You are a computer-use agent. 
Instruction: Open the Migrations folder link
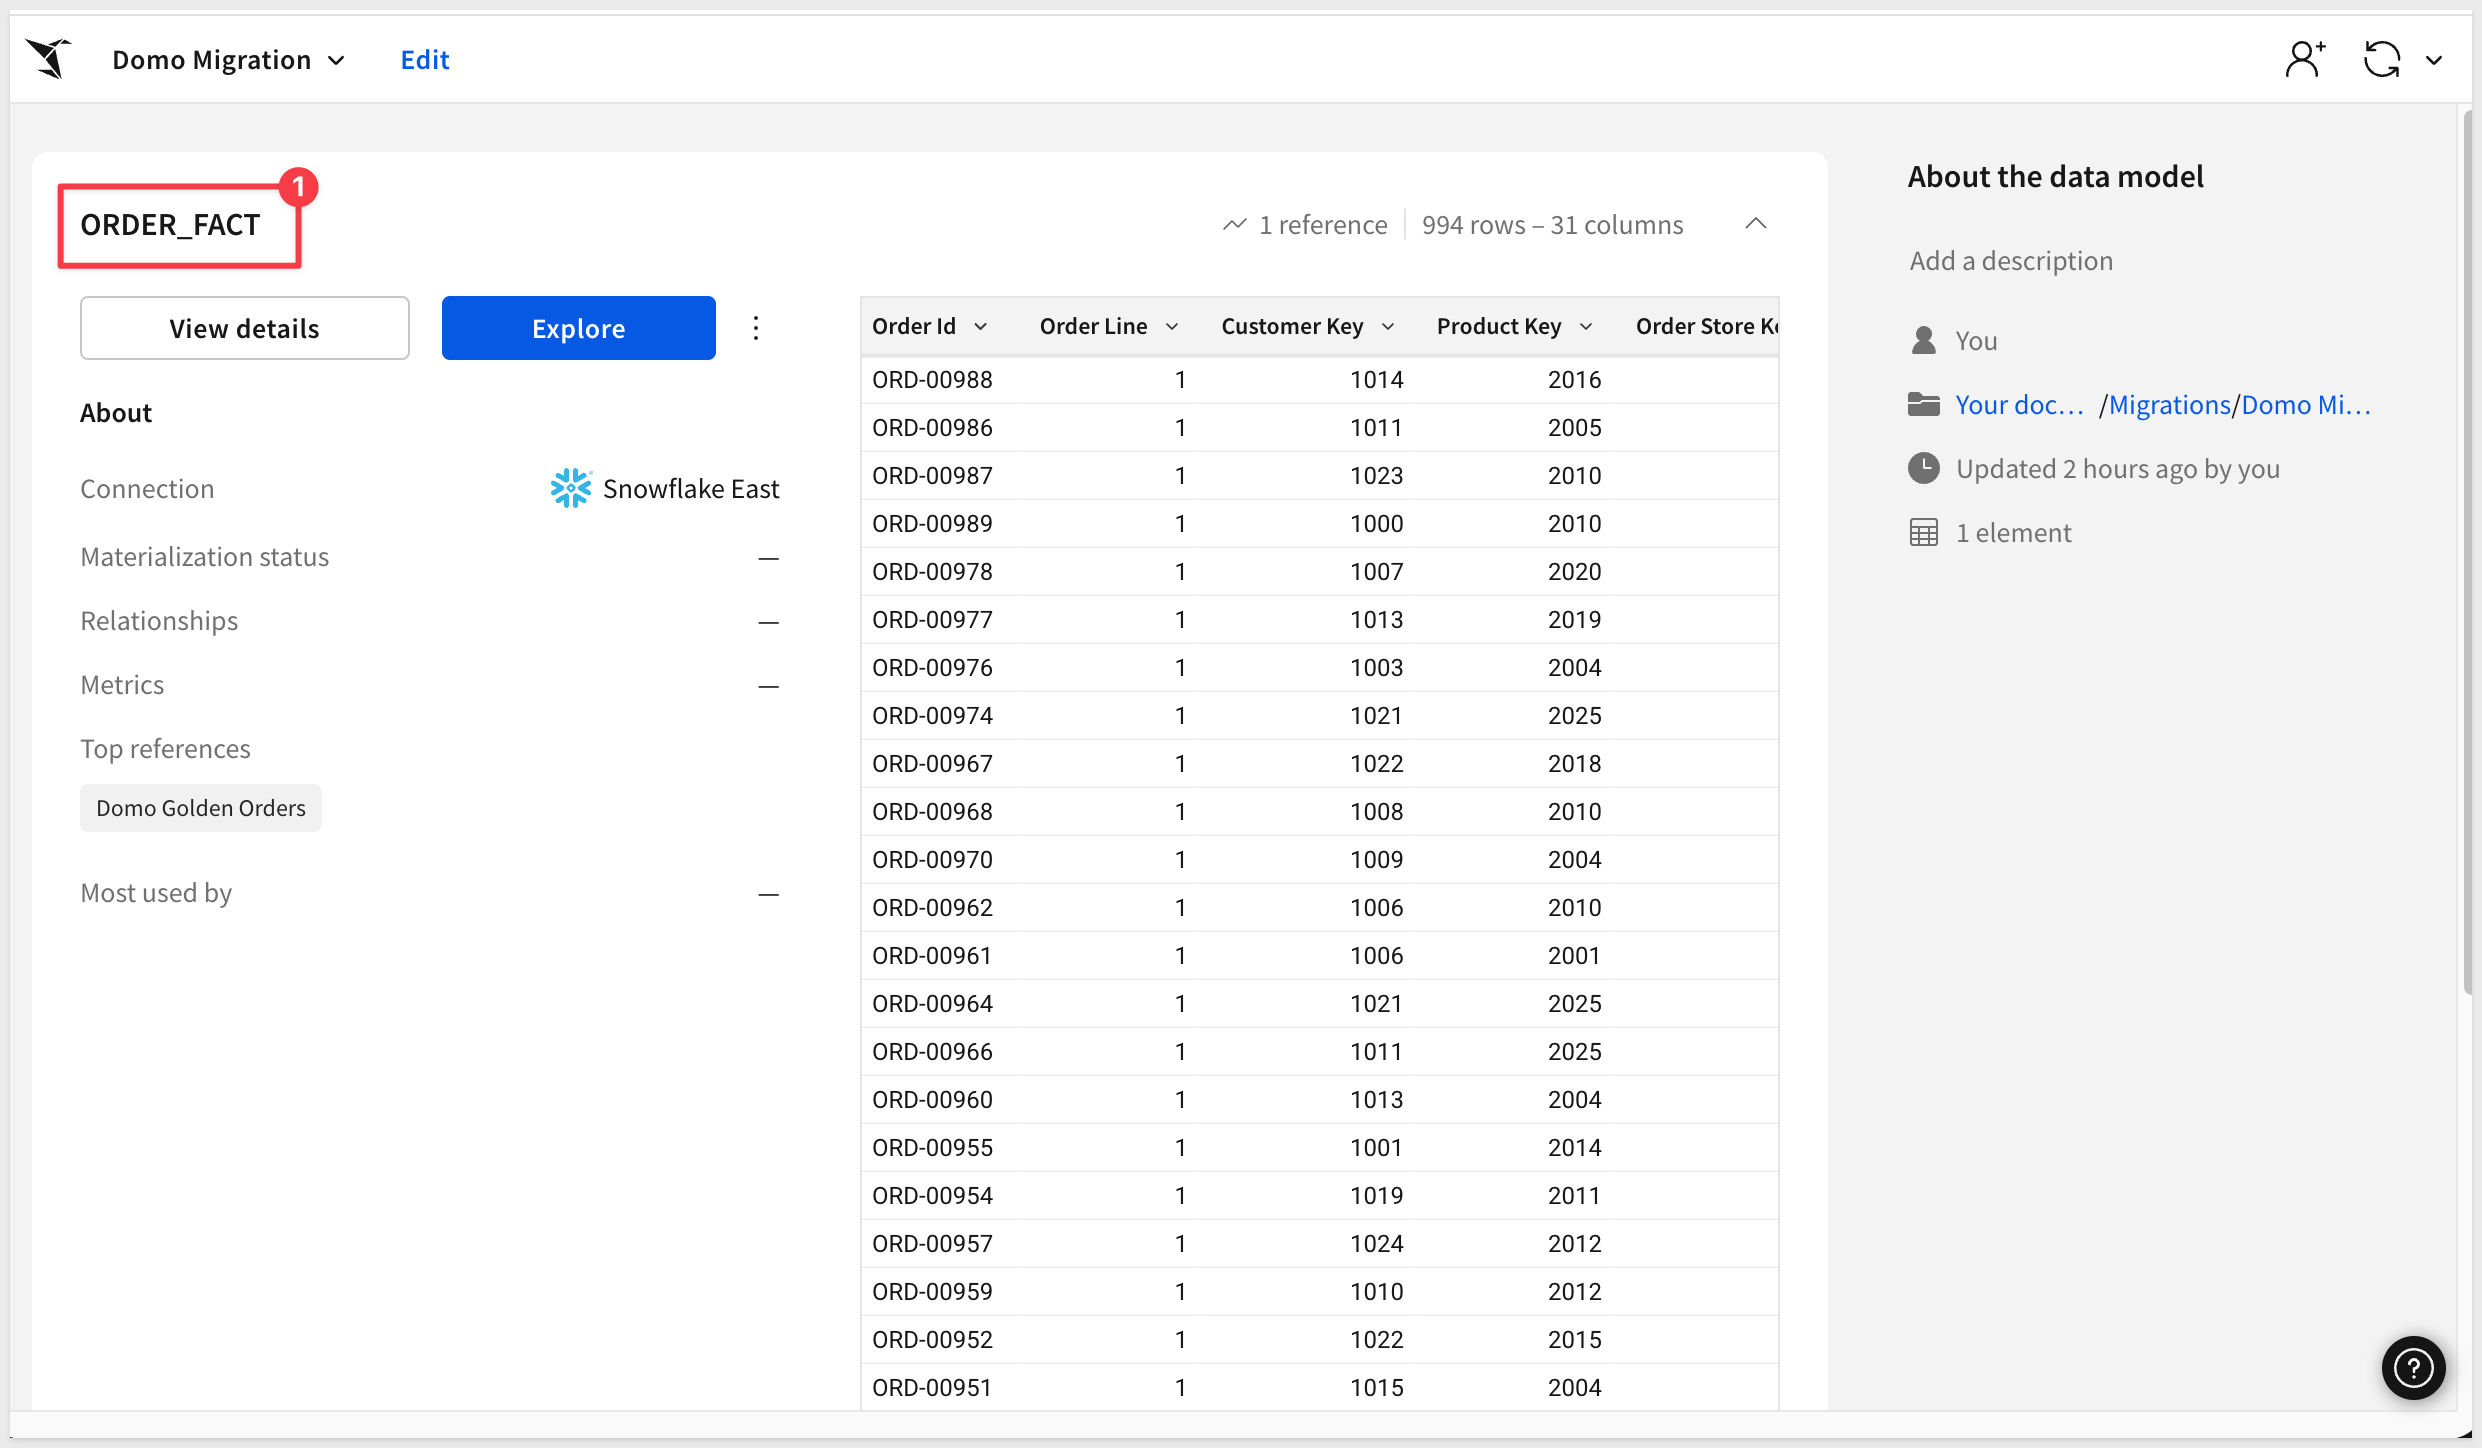point(2170,404)
